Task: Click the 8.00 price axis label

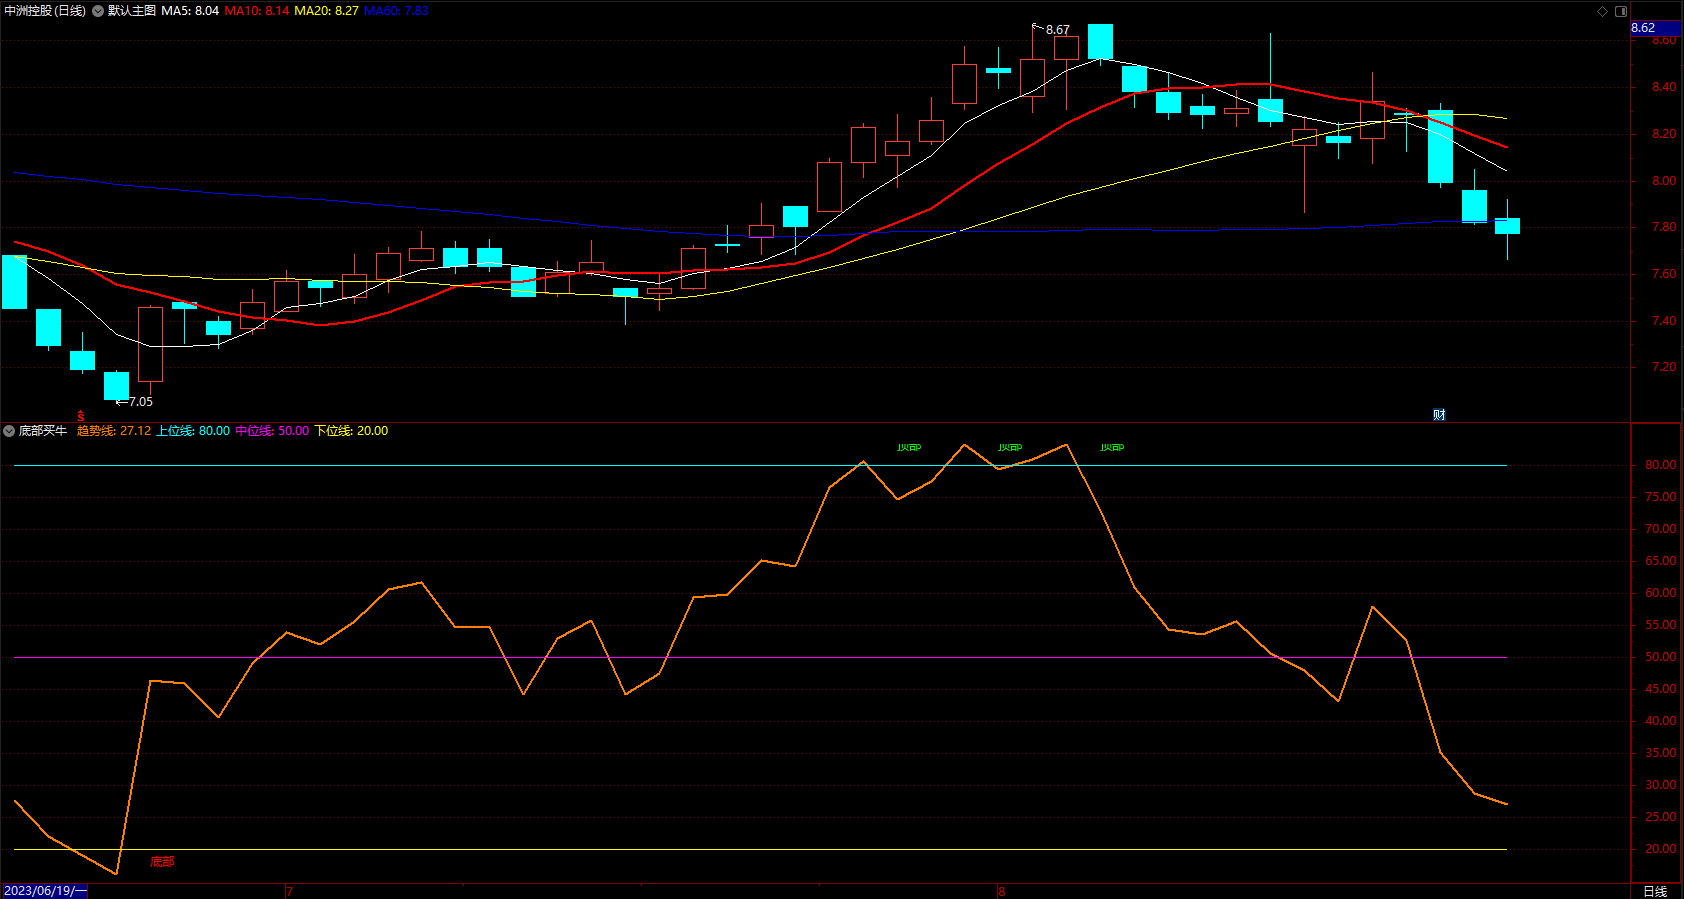Action: tap(1664, 181)
